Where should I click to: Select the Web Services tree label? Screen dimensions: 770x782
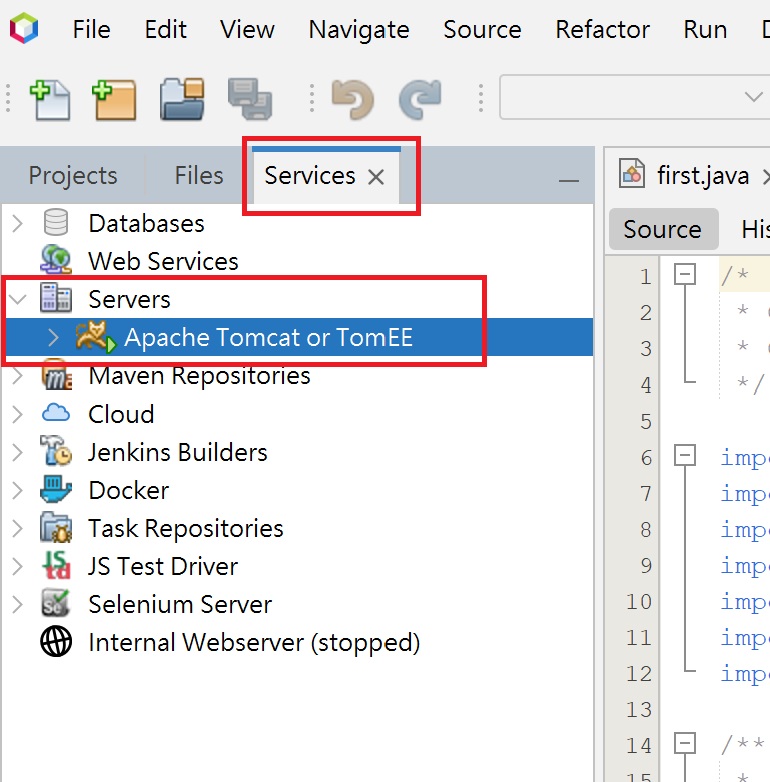(163, 261)
